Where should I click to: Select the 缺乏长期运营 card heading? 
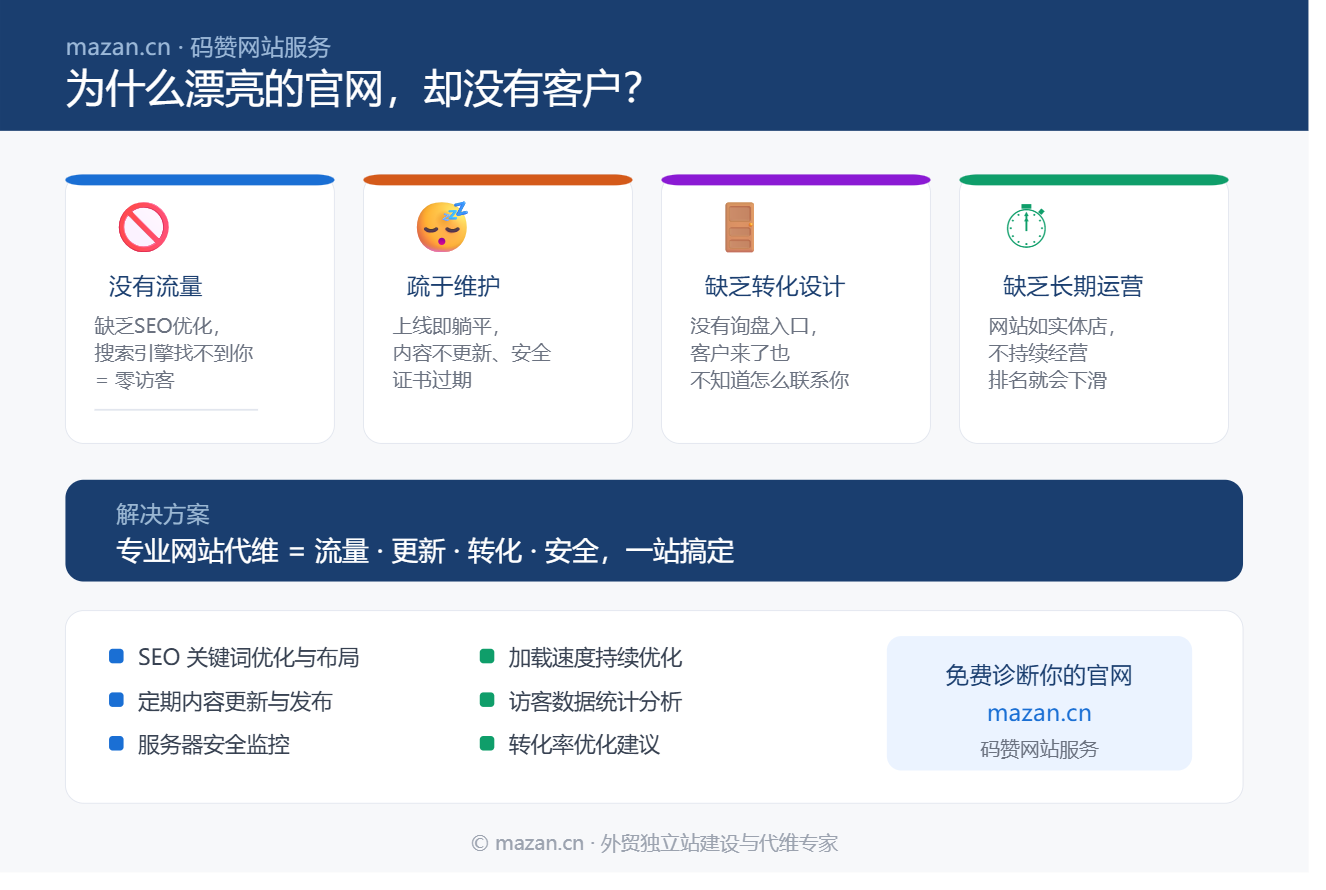[1073, 287]
